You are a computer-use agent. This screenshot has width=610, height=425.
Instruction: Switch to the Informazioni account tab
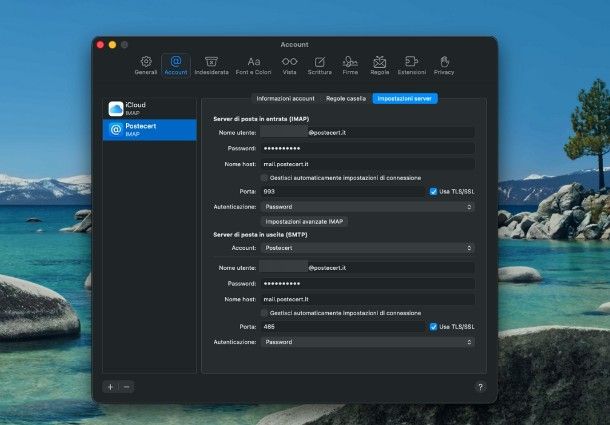[x=285, y=99]
